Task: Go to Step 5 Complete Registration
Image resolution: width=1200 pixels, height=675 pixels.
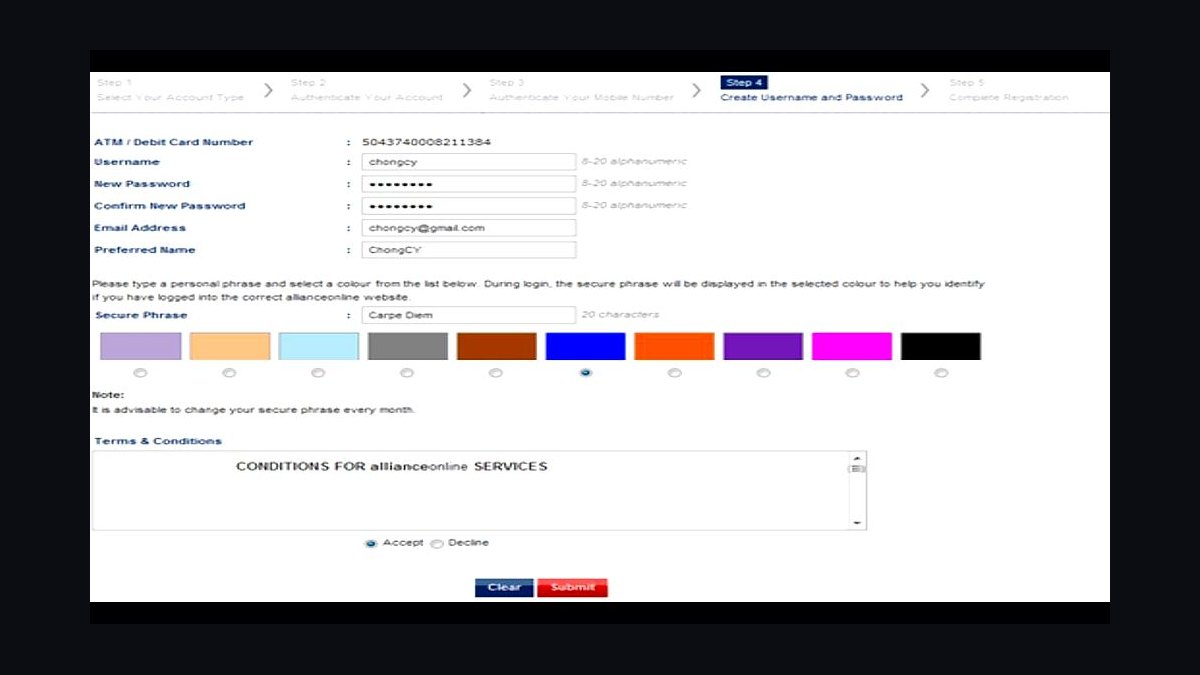Action: pyautogui.click(x=1008, y=90)
